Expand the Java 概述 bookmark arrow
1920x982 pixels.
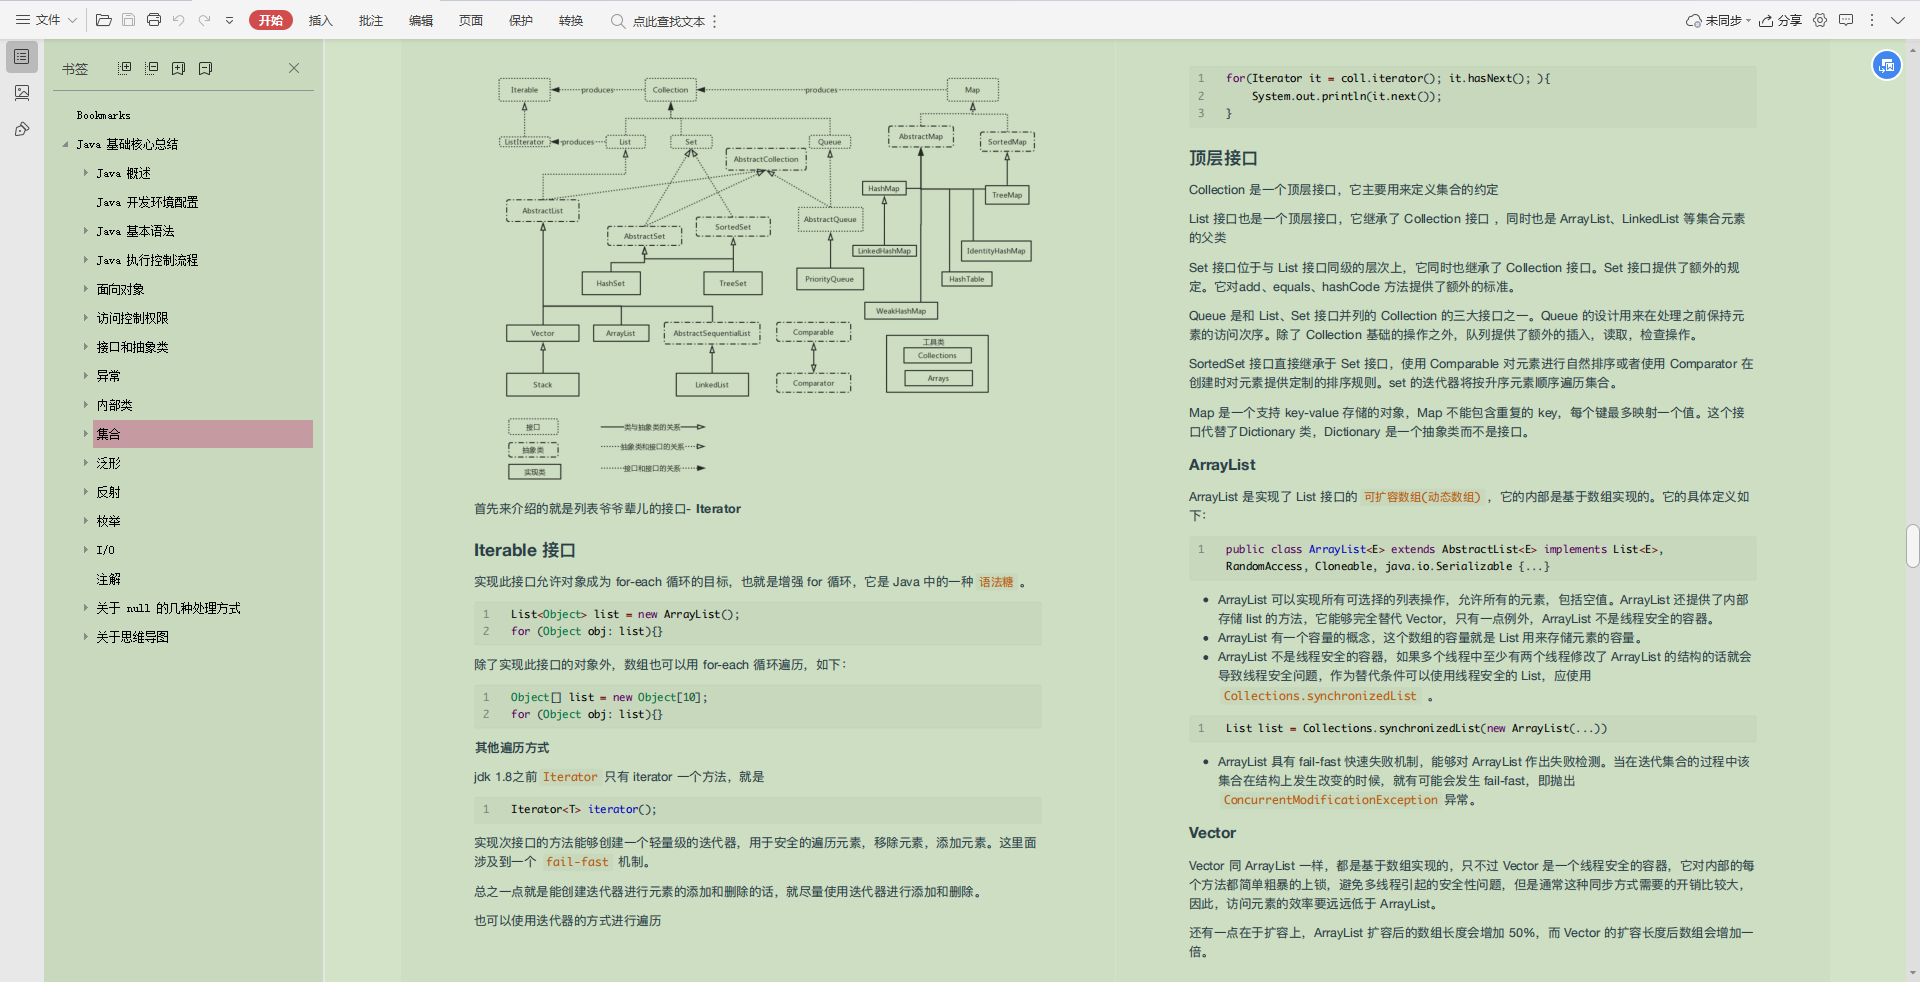(x=86, y=173)
